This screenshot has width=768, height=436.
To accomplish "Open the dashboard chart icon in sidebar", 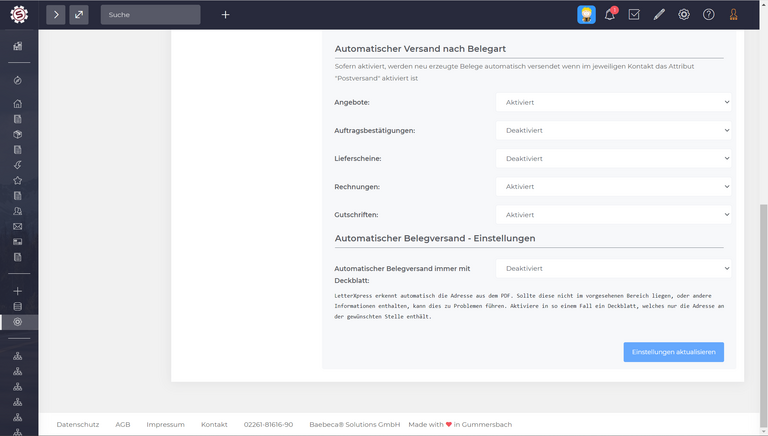I will [18, 46].
